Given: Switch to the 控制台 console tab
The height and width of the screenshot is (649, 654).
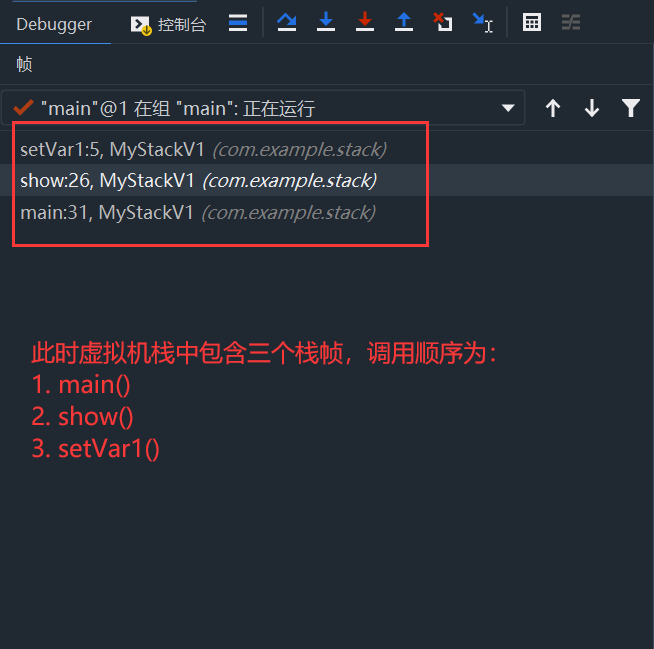Looking at the screenshot, I should click(x=169, y=24).
